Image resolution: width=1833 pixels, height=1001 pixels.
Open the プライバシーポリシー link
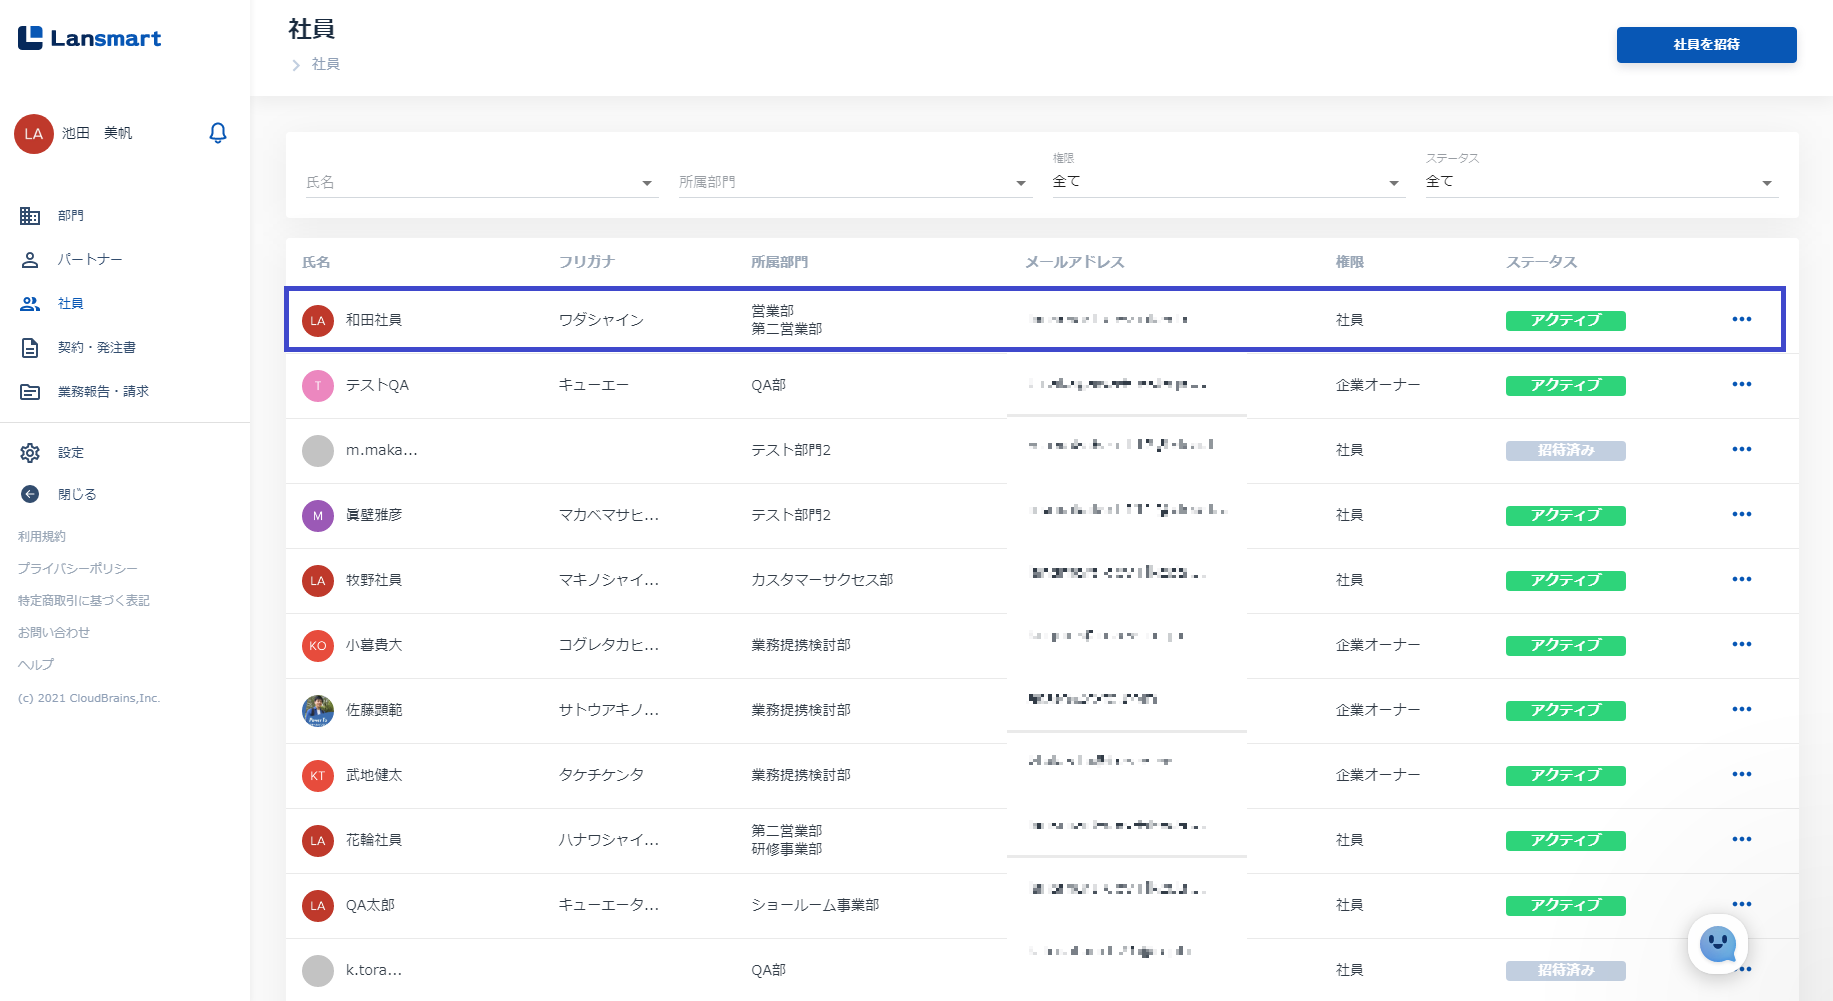(78, 569)
